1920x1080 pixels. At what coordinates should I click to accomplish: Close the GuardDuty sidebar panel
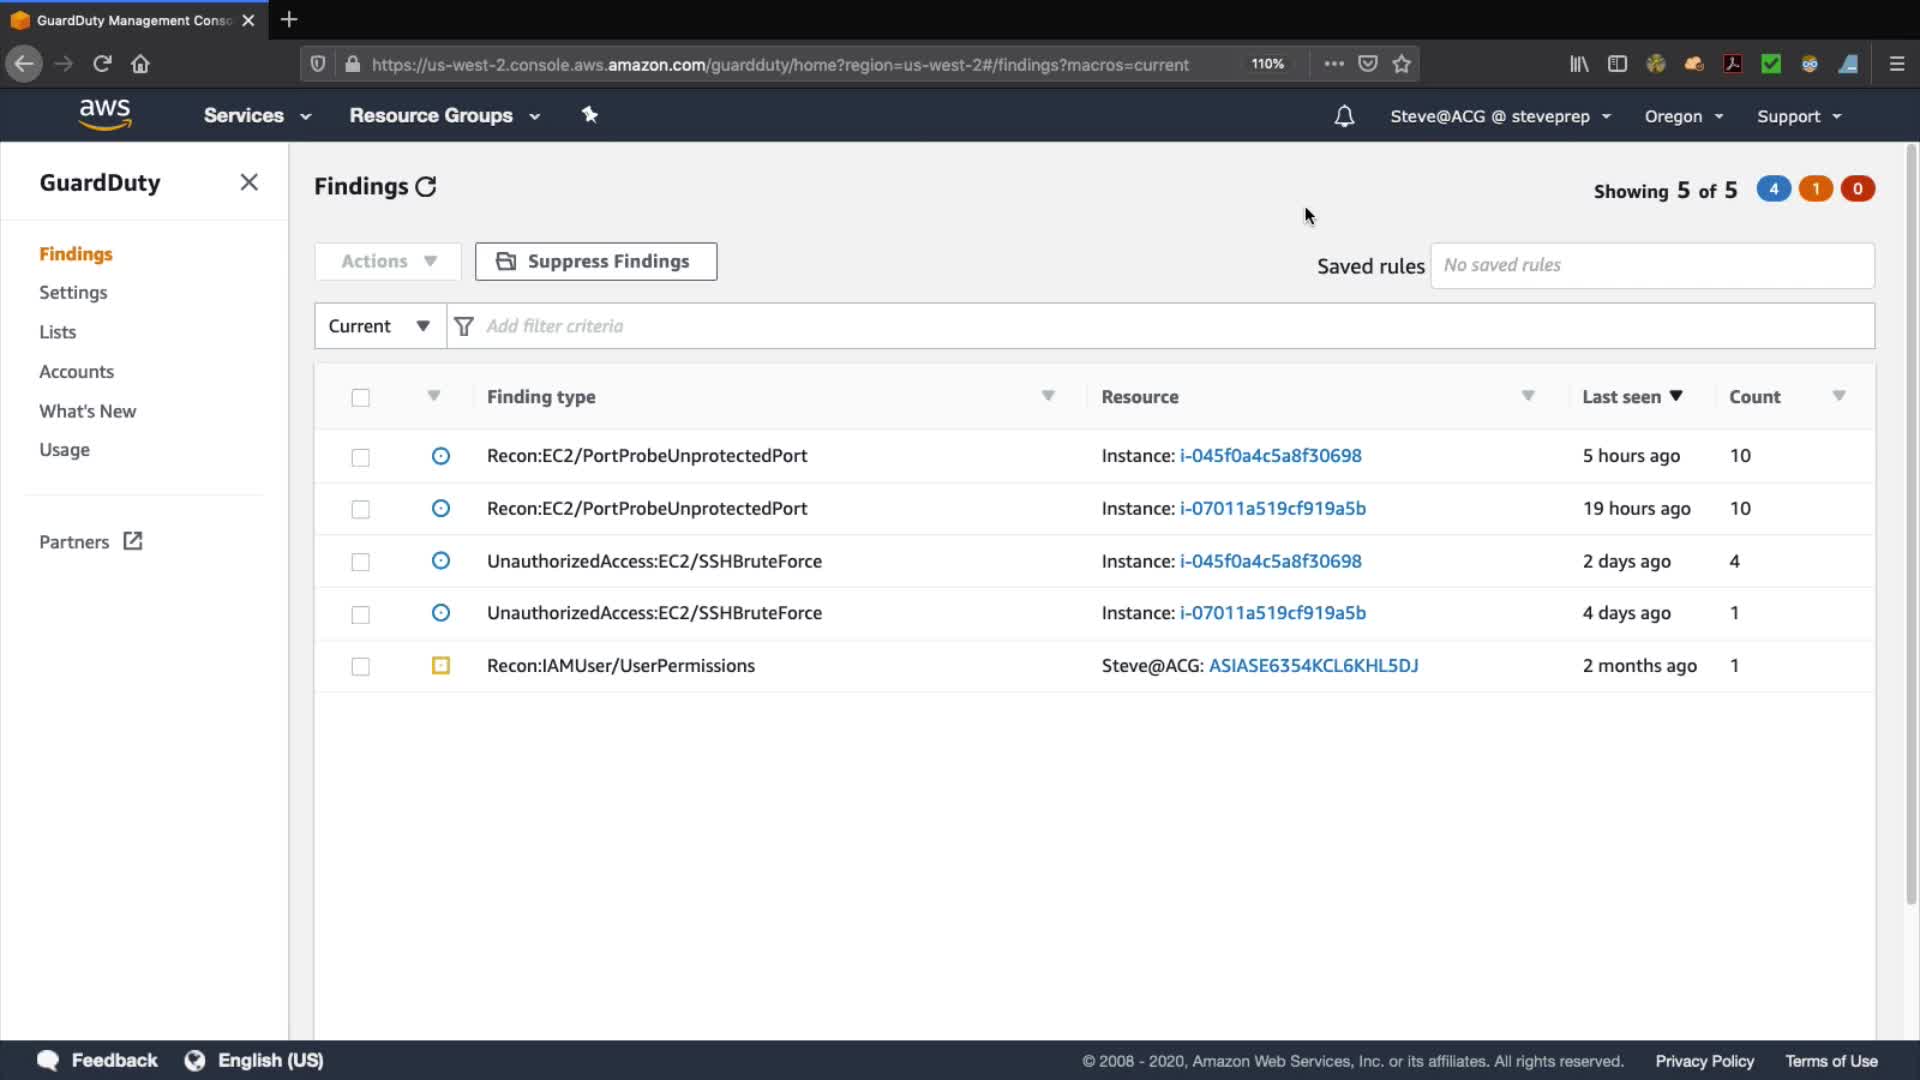249,182
